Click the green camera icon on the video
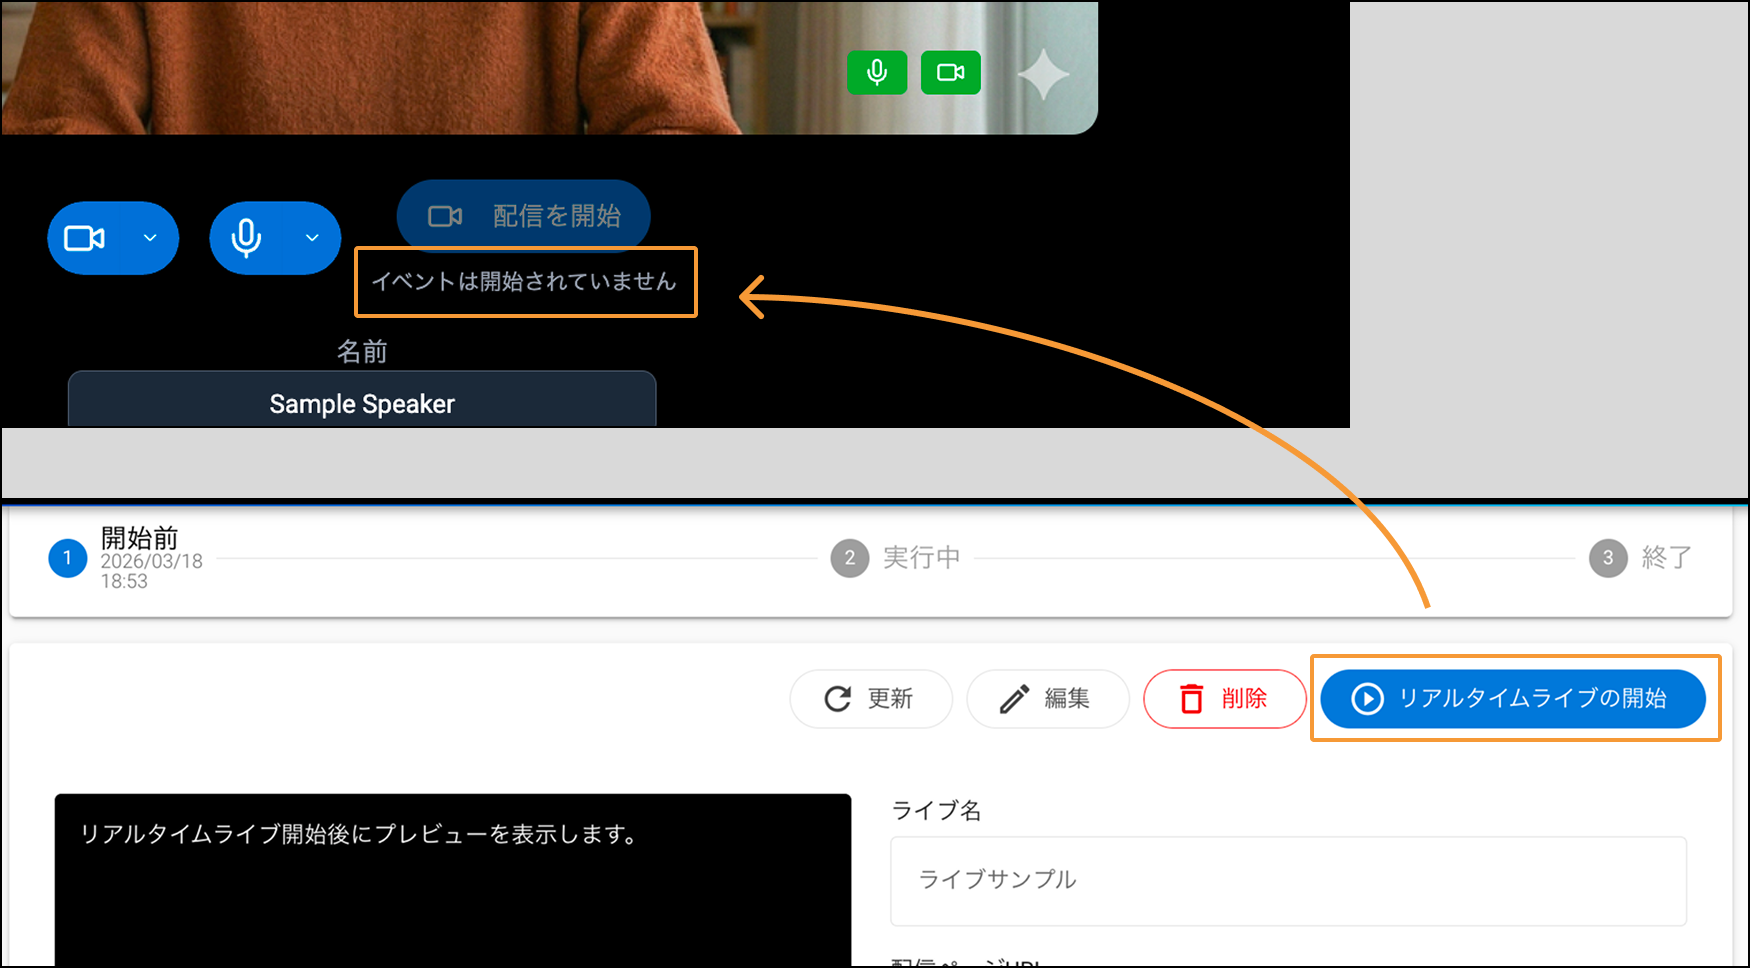The width and height of the screenshot is (1750, 968). [x=950, y=73]
